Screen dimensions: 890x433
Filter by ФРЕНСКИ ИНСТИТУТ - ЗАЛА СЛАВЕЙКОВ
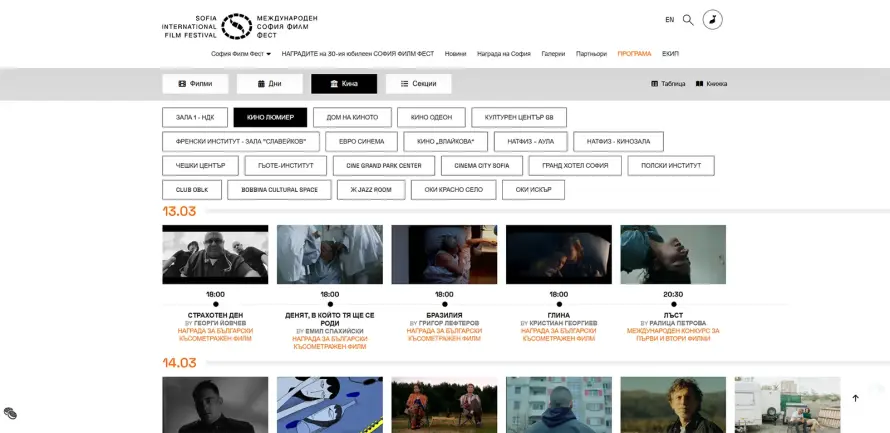[x=241, y=142]
